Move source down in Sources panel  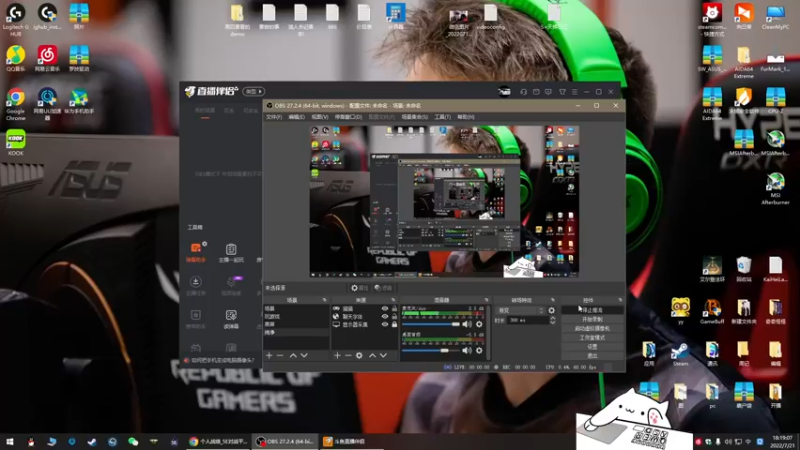(x=383, y=355)
